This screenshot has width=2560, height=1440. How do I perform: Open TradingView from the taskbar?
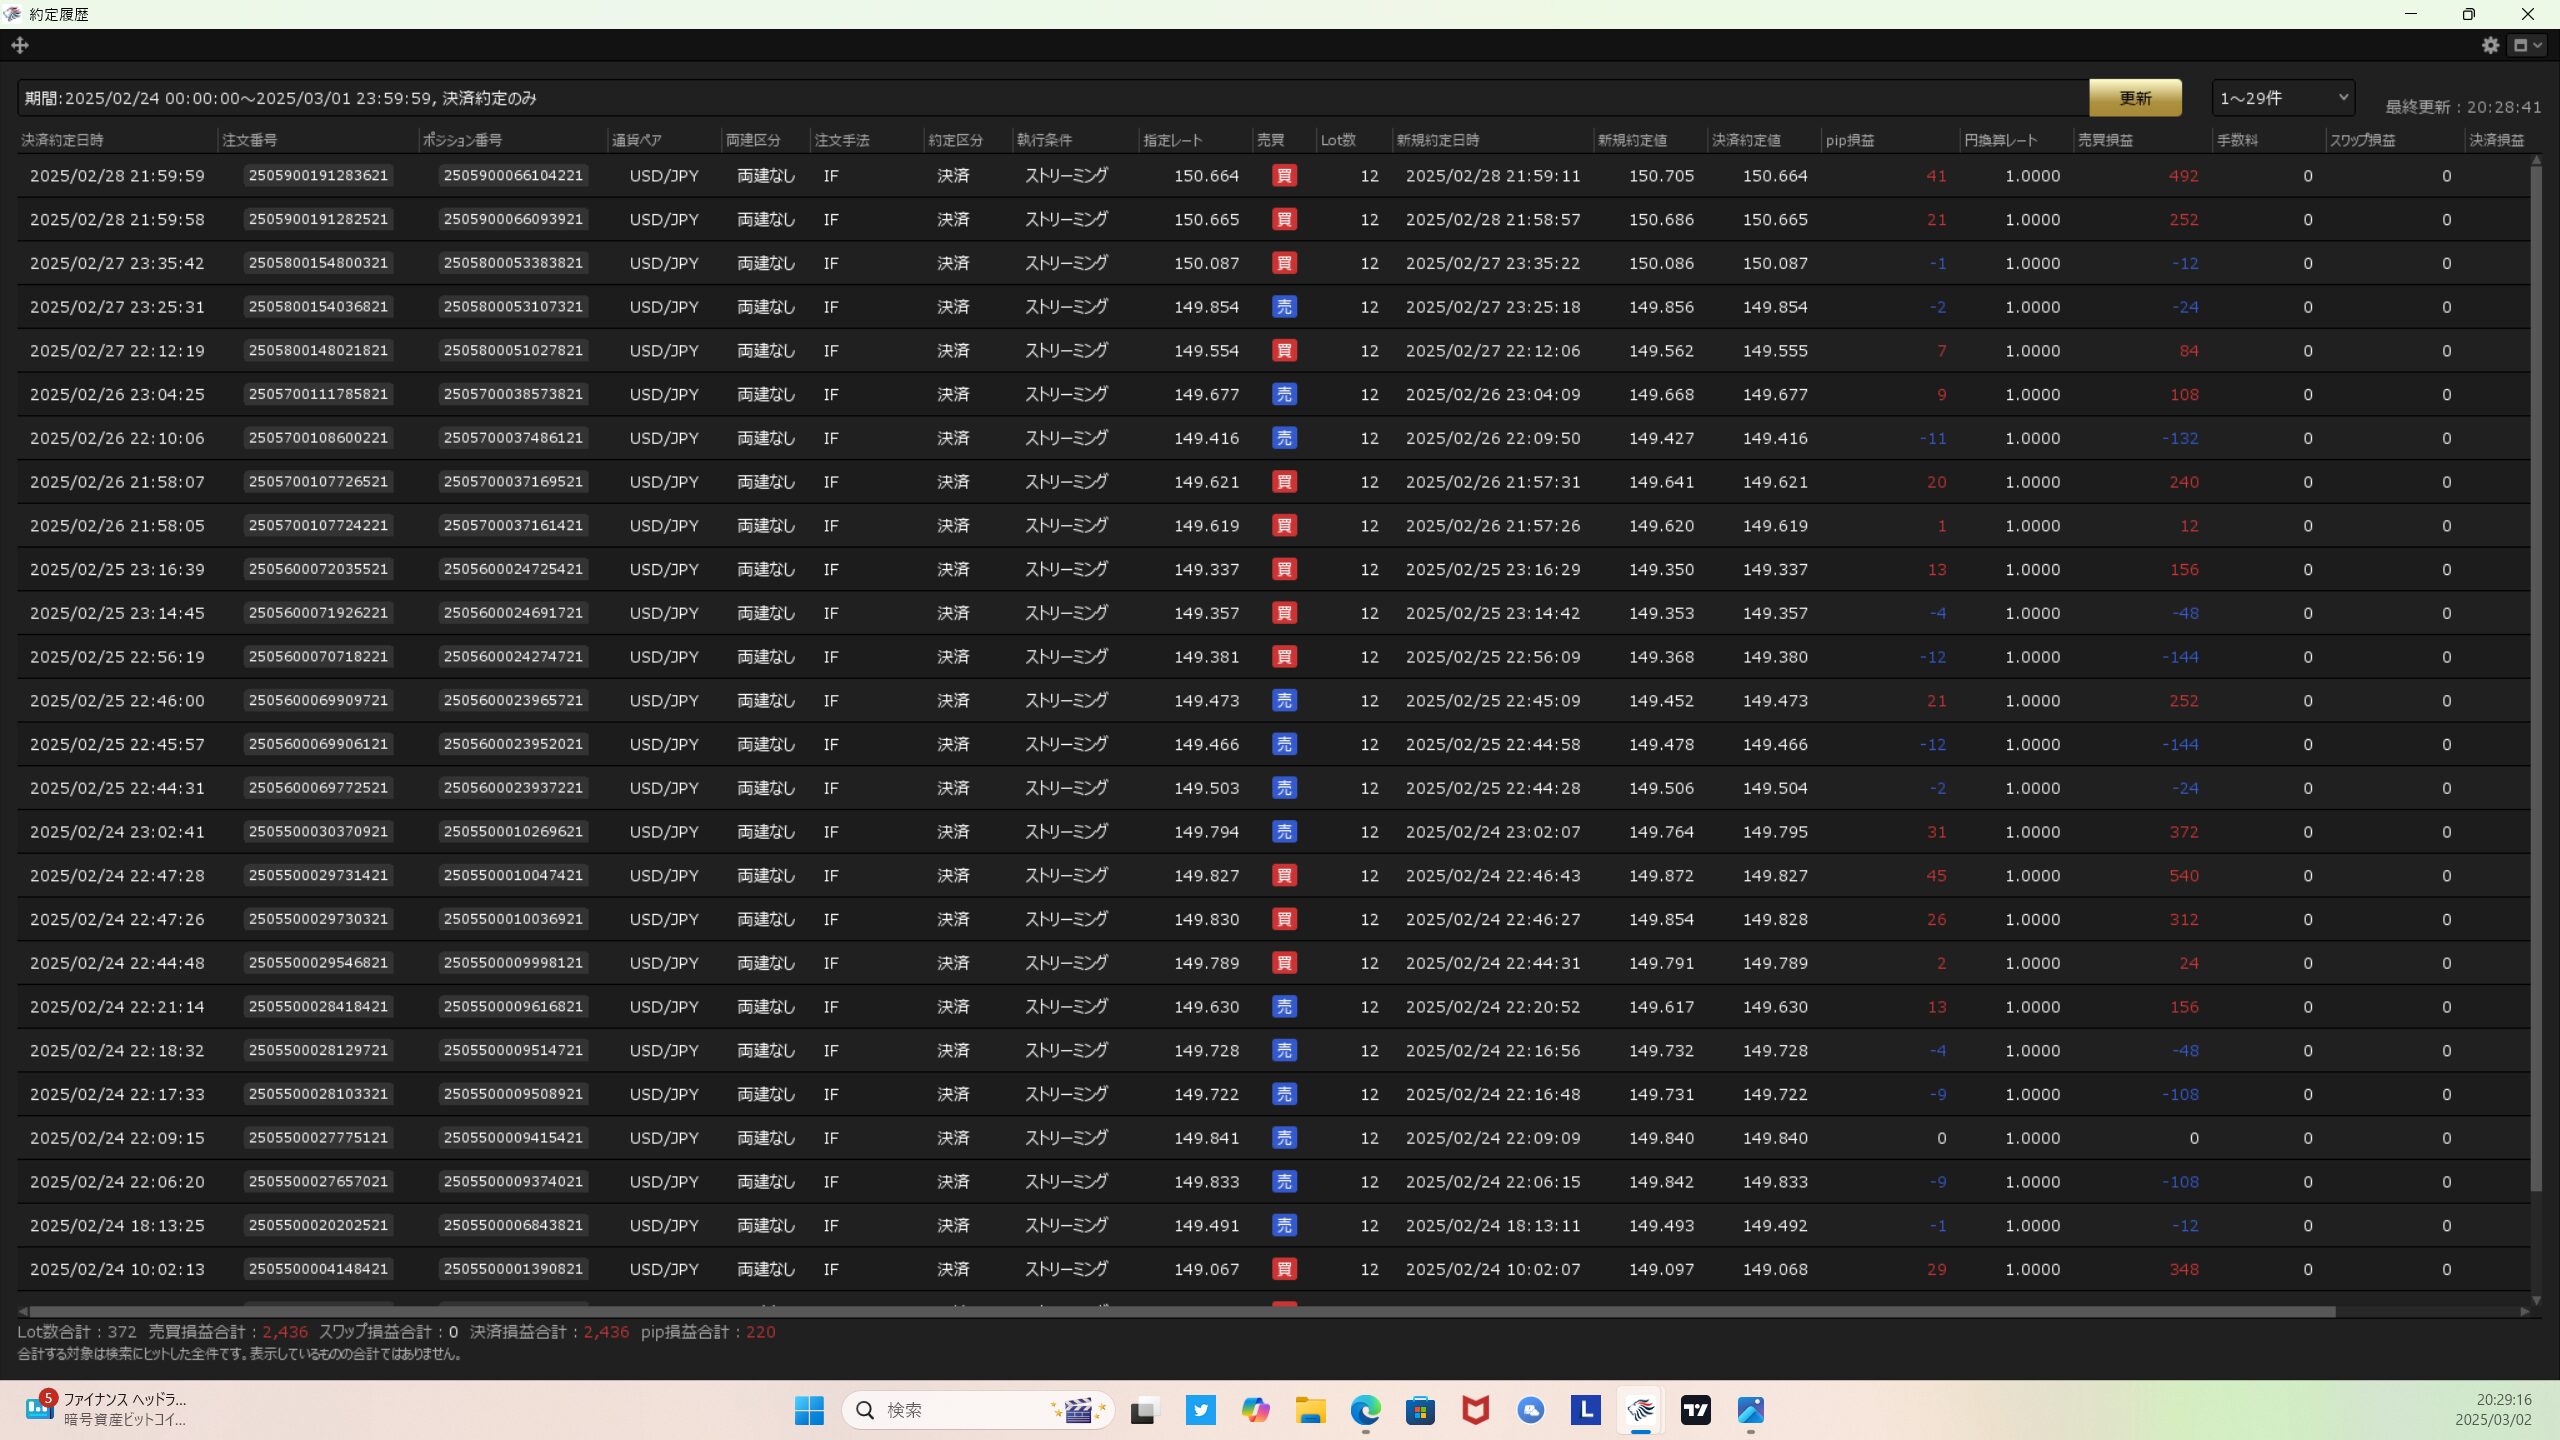[x=1695, y=1410]
